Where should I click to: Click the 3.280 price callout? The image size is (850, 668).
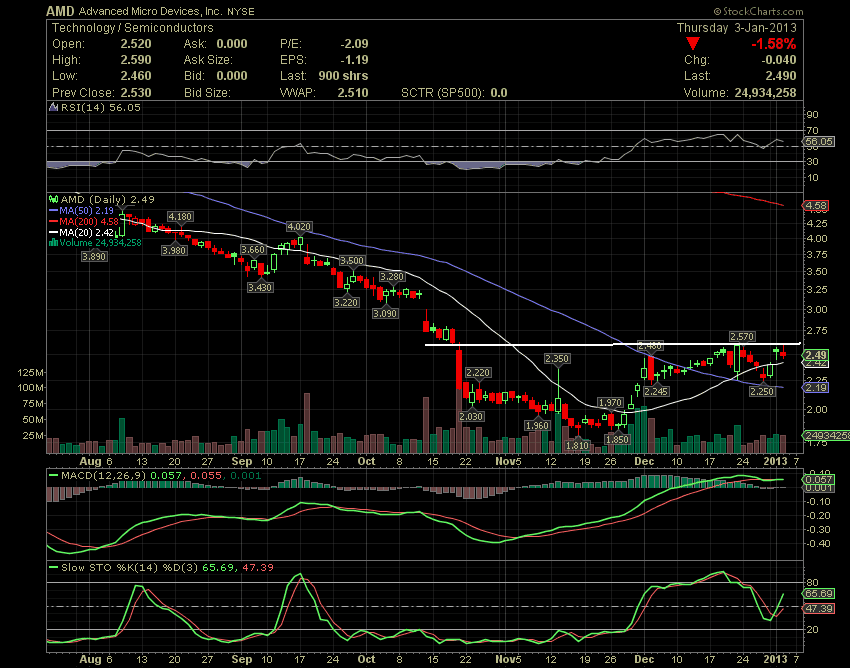pyautogui.click(x=391, y=277)
